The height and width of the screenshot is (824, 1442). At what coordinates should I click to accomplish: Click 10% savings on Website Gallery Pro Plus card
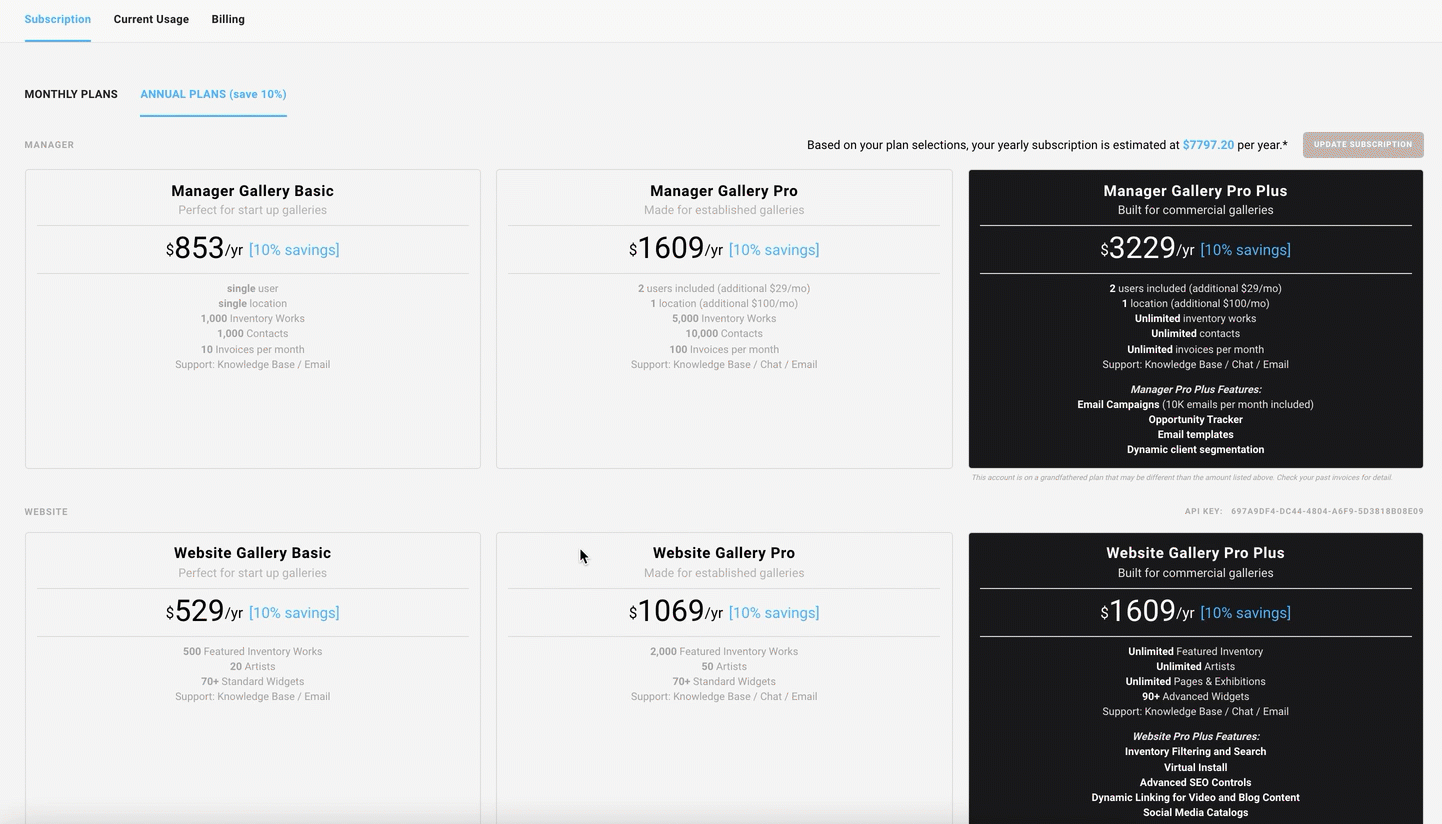pyautogui.click(x=1245, y=612)
